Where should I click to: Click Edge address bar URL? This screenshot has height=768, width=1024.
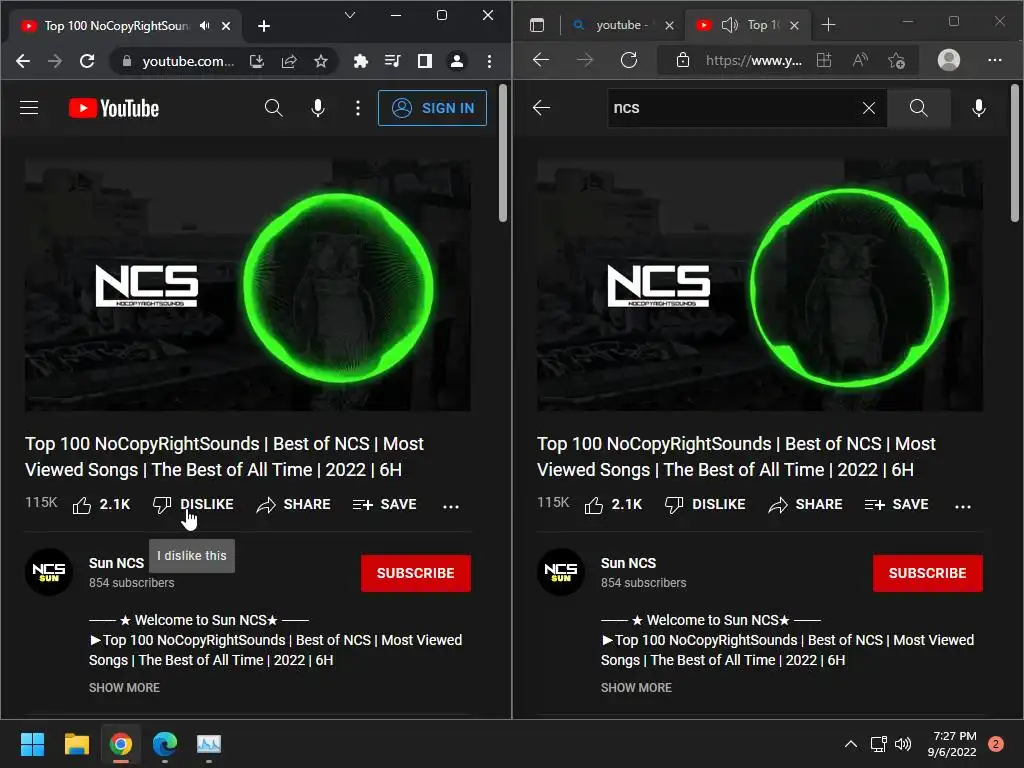[x=754, y=61]
